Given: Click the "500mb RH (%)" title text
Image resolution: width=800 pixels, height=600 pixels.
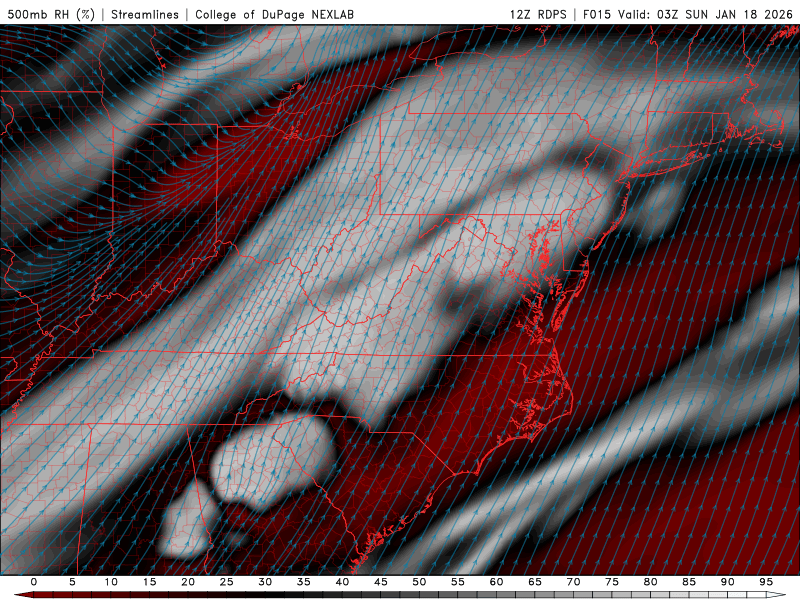Looking at the screenshot, I should click(x=51, y=14).
